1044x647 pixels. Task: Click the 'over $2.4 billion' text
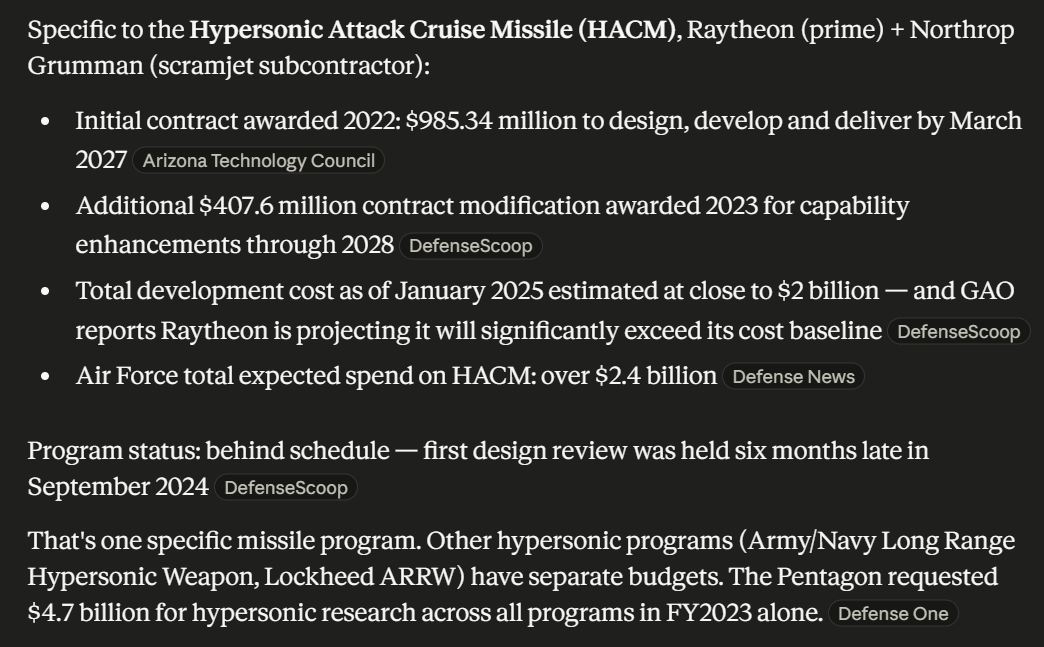pyautogui.click(x=629, y=376)
